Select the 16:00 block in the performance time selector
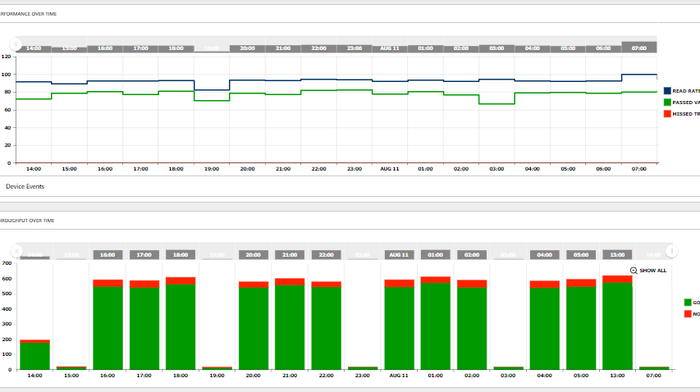The image size is (700, 392). (x=105, y=49)
